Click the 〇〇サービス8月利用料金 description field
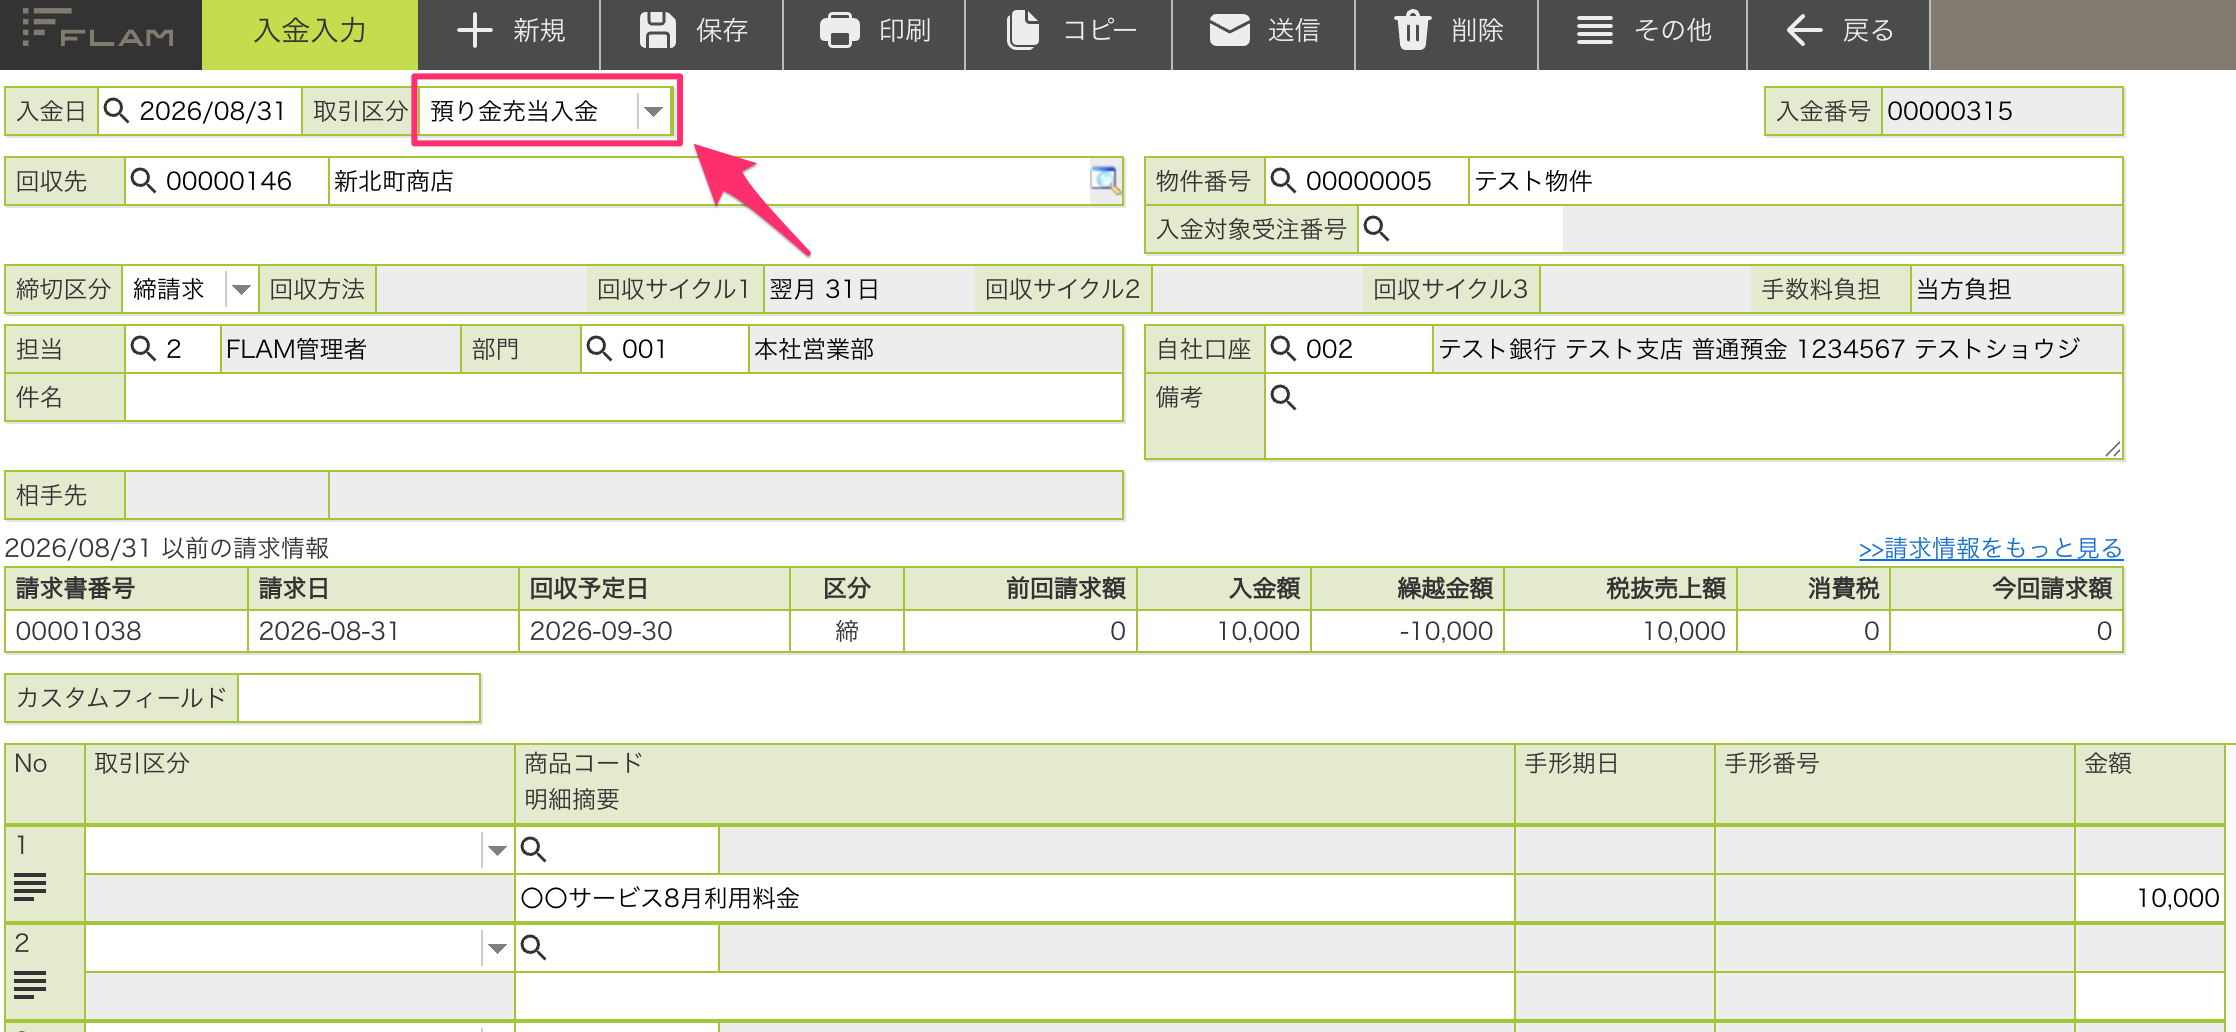The height and width of the screenshot is (1032, 2236). click(1015, 898)
